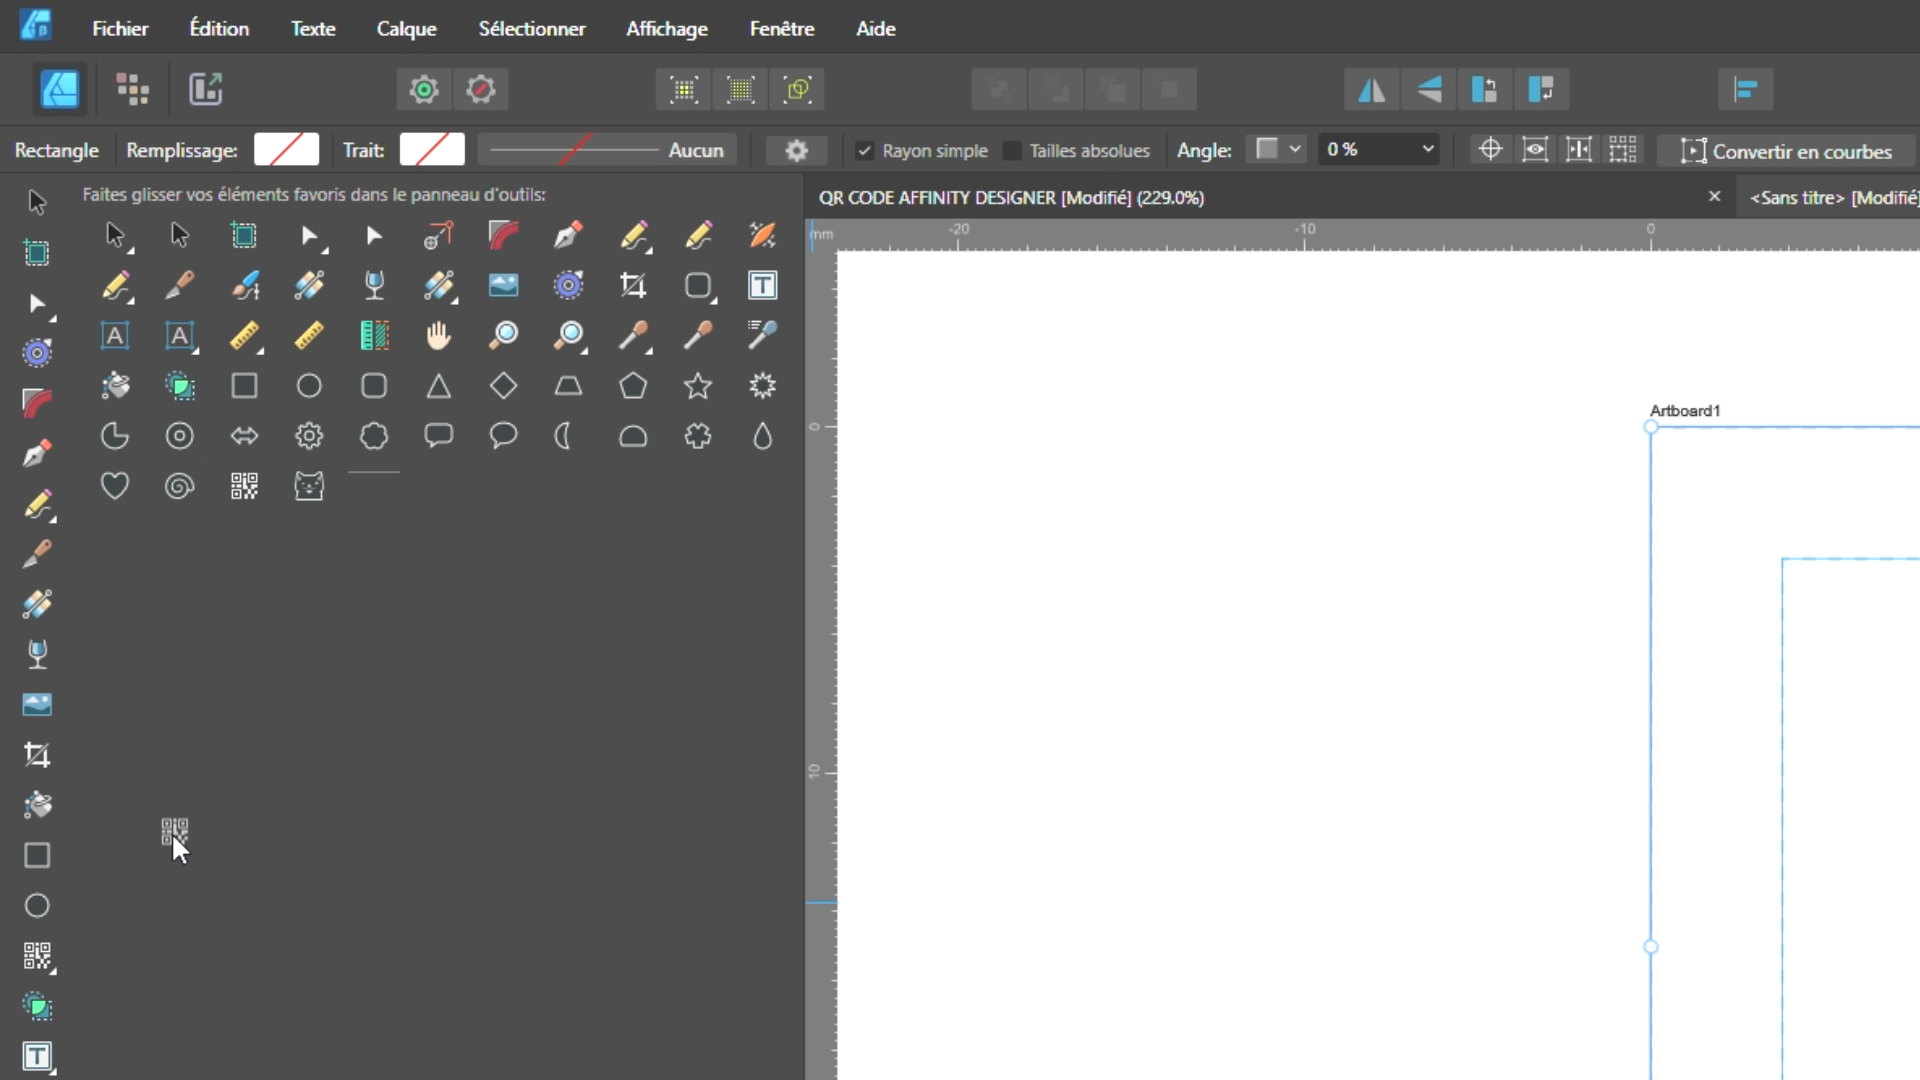Select the Triangle shape tool

point(438,386)
